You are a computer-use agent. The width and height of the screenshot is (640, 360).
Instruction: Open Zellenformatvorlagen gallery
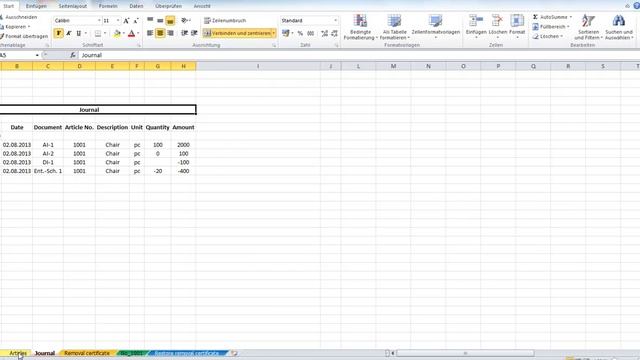(x=436, y=26)
